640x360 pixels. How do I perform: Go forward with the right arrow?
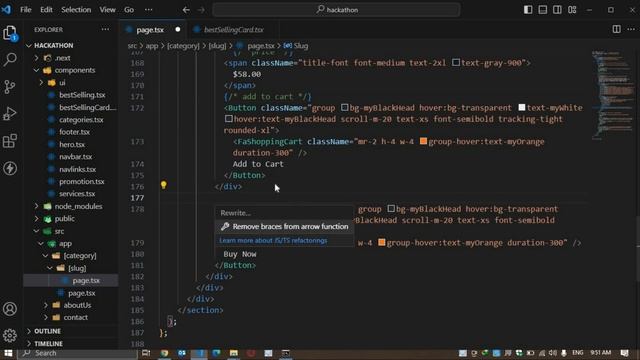pyautogui.click(x=201, y=9)
